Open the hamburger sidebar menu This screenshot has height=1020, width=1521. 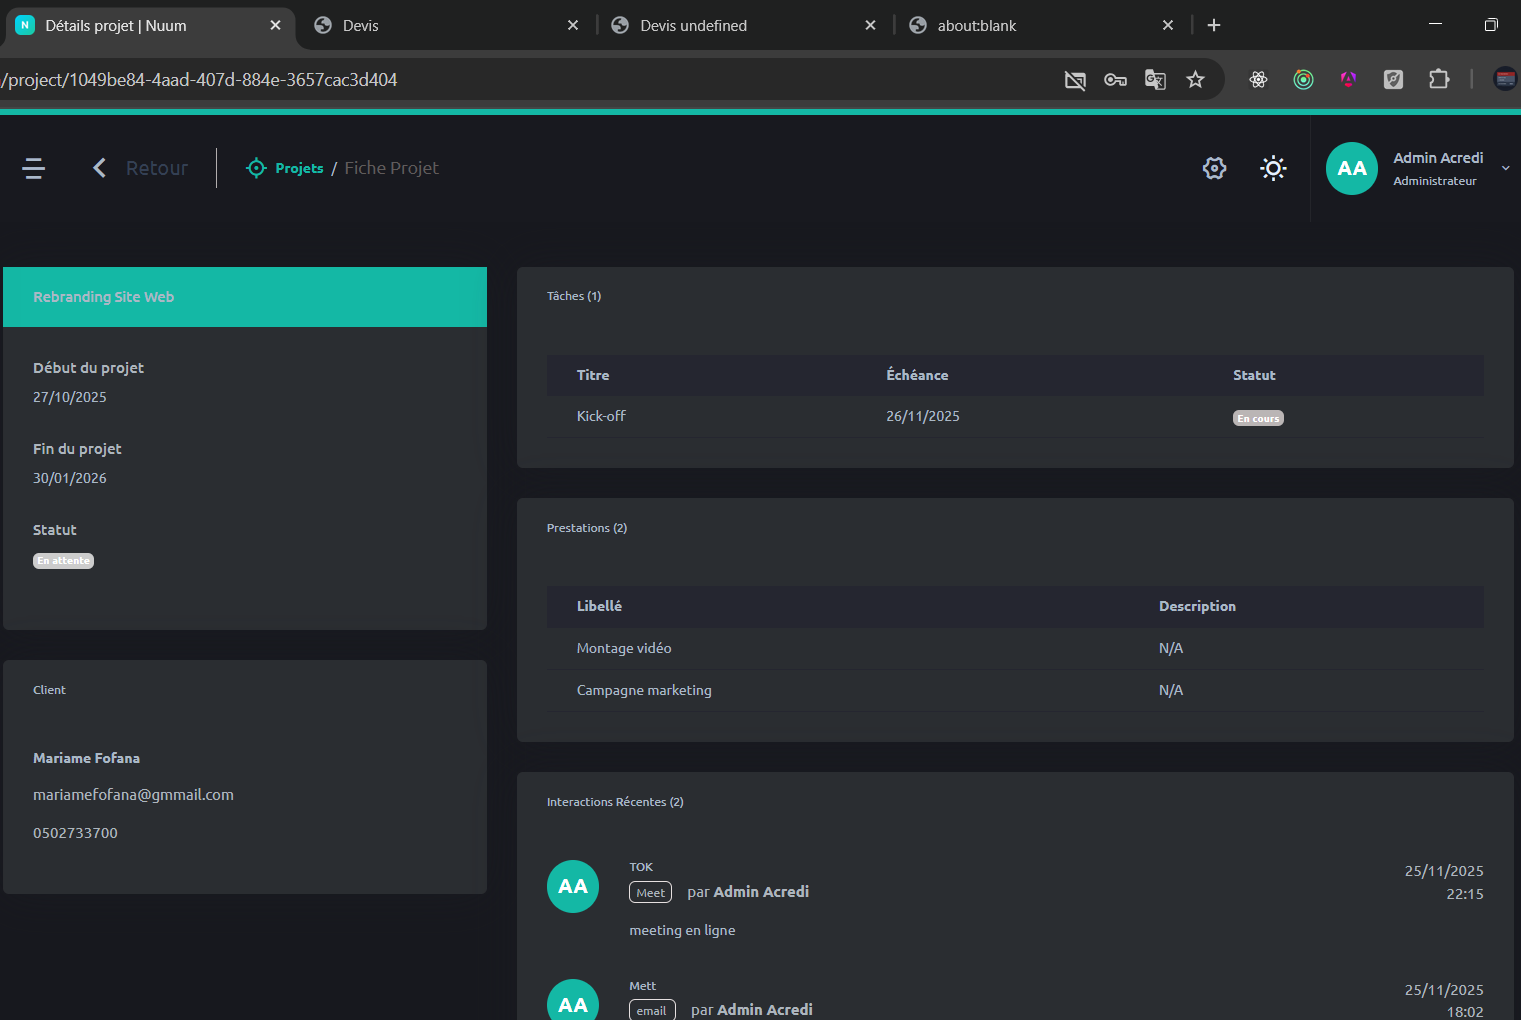[34, 168]
